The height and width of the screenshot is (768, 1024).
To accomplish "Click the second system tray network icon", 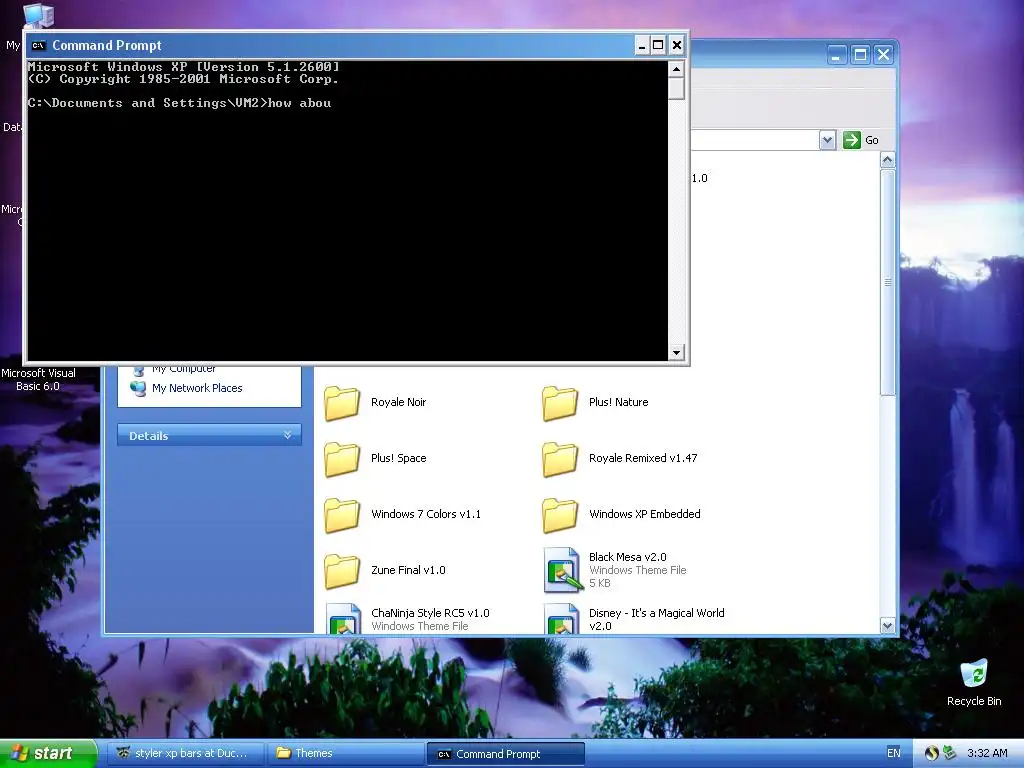I will click(950, 753).
